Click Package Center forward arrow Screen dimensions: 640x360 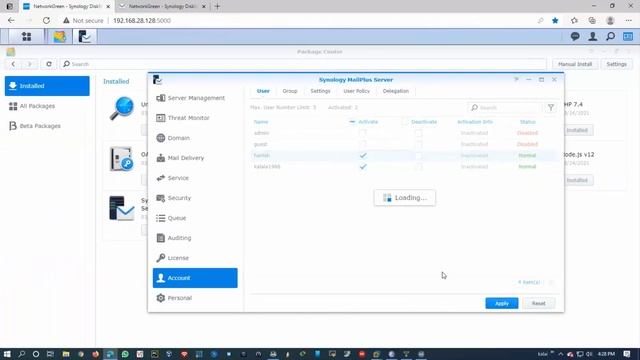(29, 64)
